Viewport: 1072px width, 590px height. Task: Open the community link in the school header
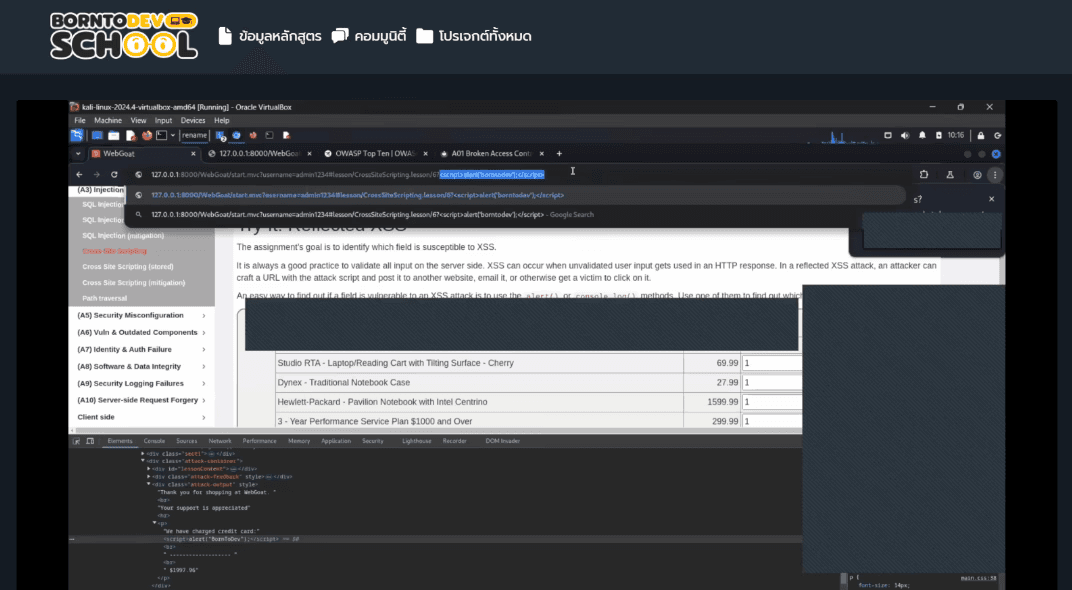[369, 36]
